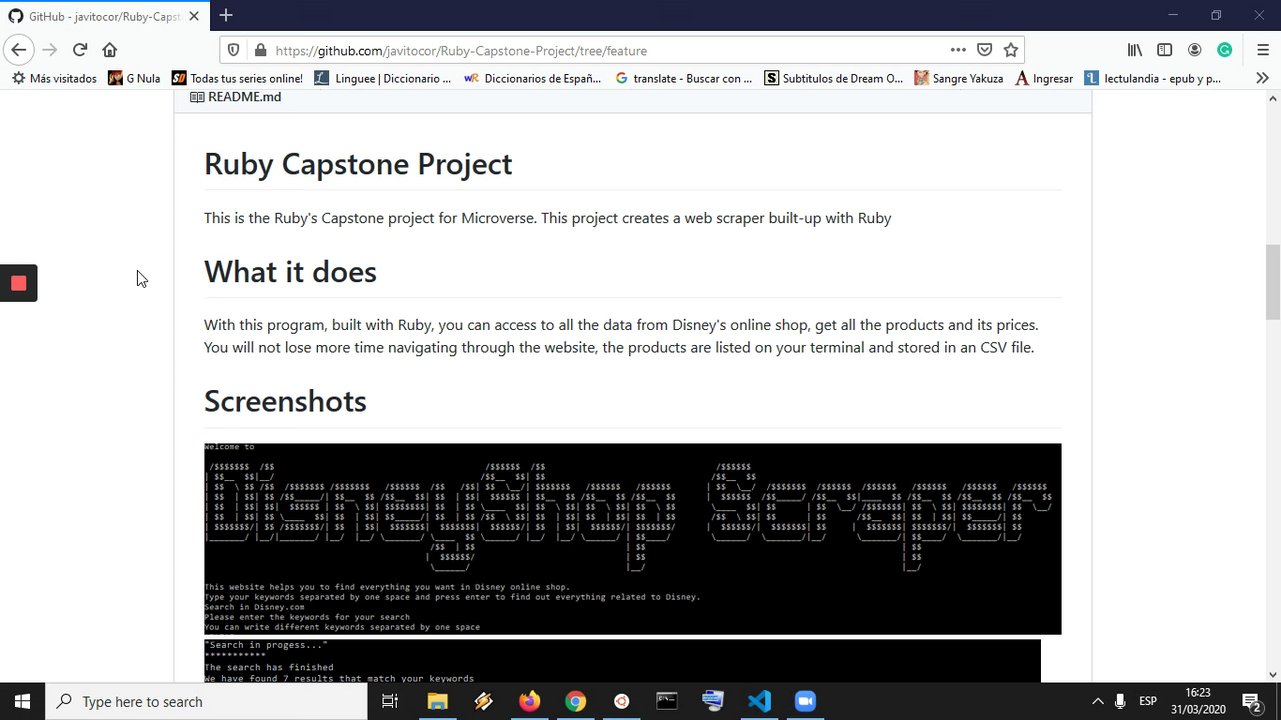The height and width of the screenshot is (720, 1281).
Task: Show more bookmarks chevron
Action: click(1262, 78)
